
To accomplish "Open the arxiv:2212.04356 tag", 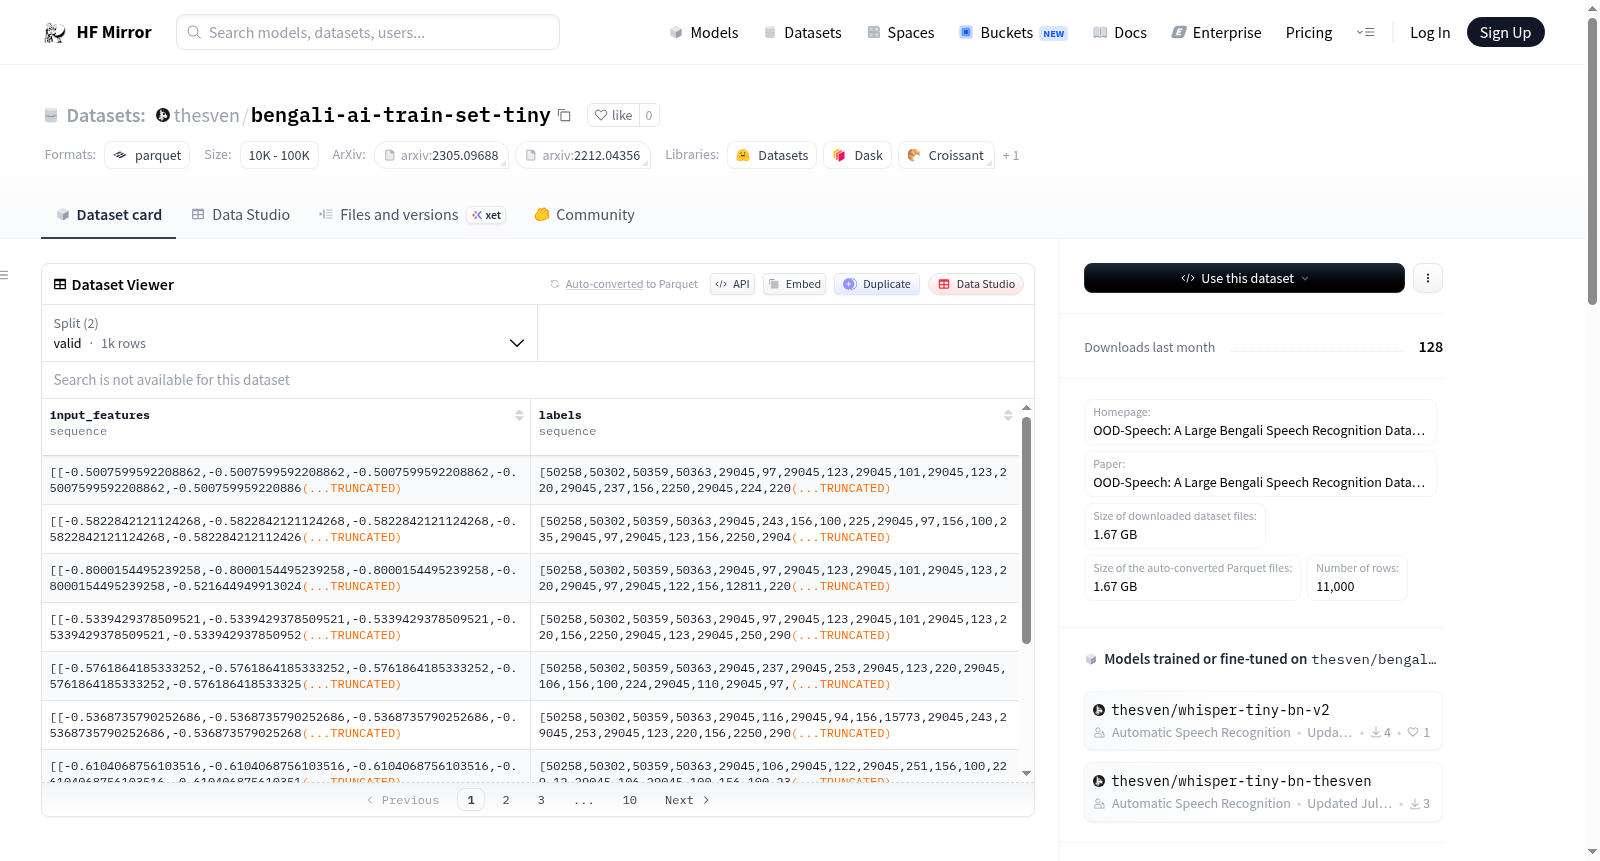I will tap(583, 155).
